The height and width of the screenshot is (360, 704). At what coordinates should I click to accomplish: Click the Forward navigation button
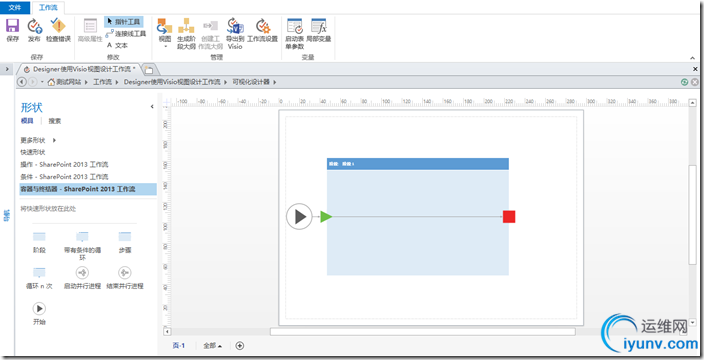[32, 82]
